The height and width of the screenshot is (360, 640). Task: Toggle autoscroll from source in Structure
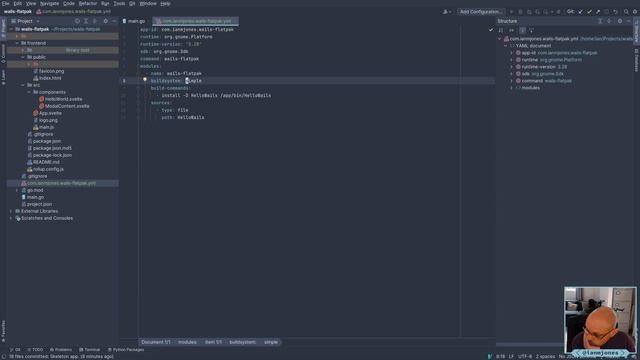531,30
